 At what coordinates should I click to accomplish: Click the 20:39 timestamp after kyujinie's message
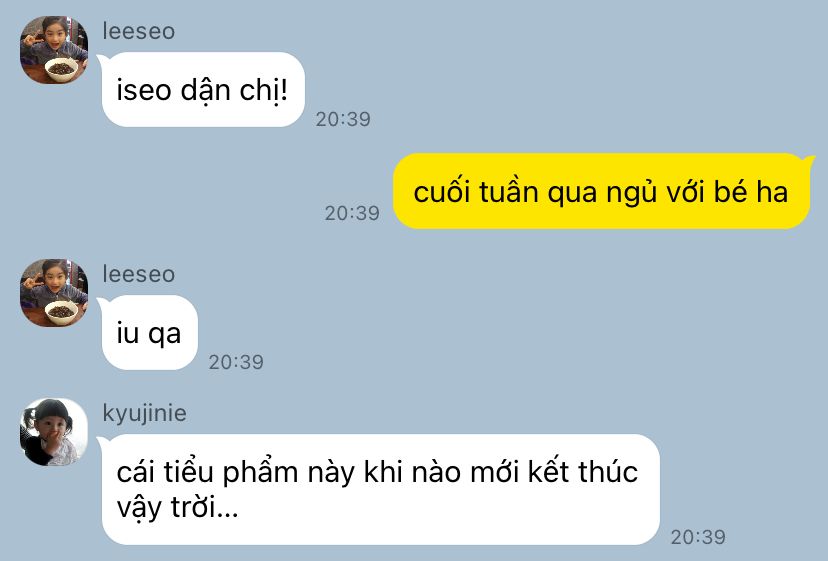[x=698, y=537]
